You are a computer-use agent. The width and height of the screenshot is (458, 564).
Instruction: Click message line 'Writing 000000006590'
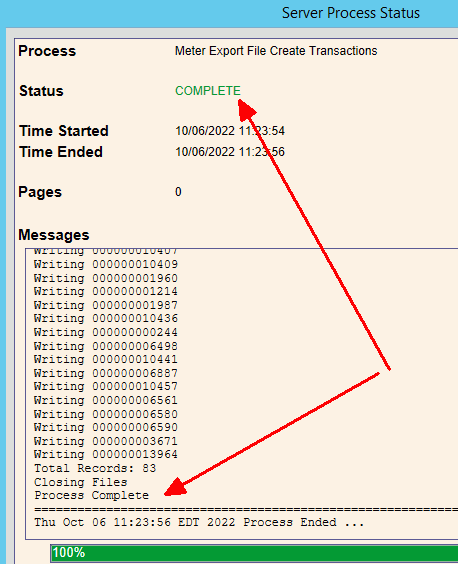tap(106, 427)
